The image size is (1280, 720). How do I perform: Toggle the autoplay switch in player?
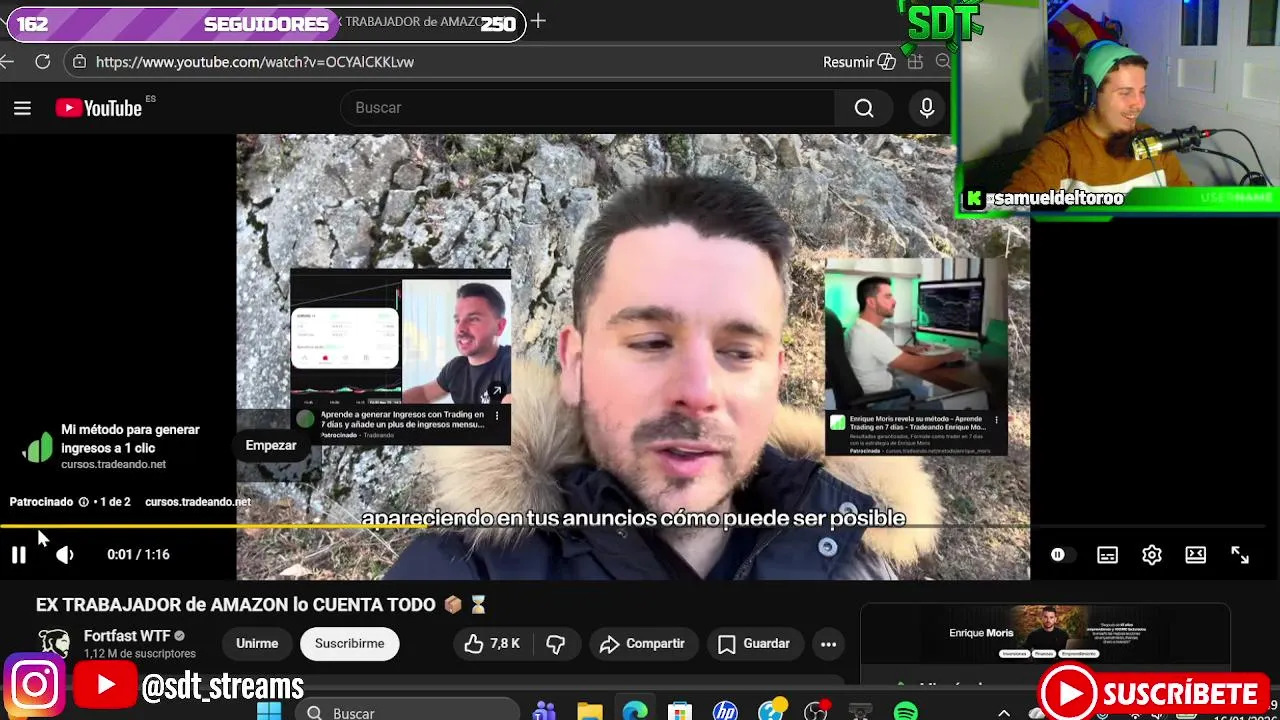[x=1061, y=555]
